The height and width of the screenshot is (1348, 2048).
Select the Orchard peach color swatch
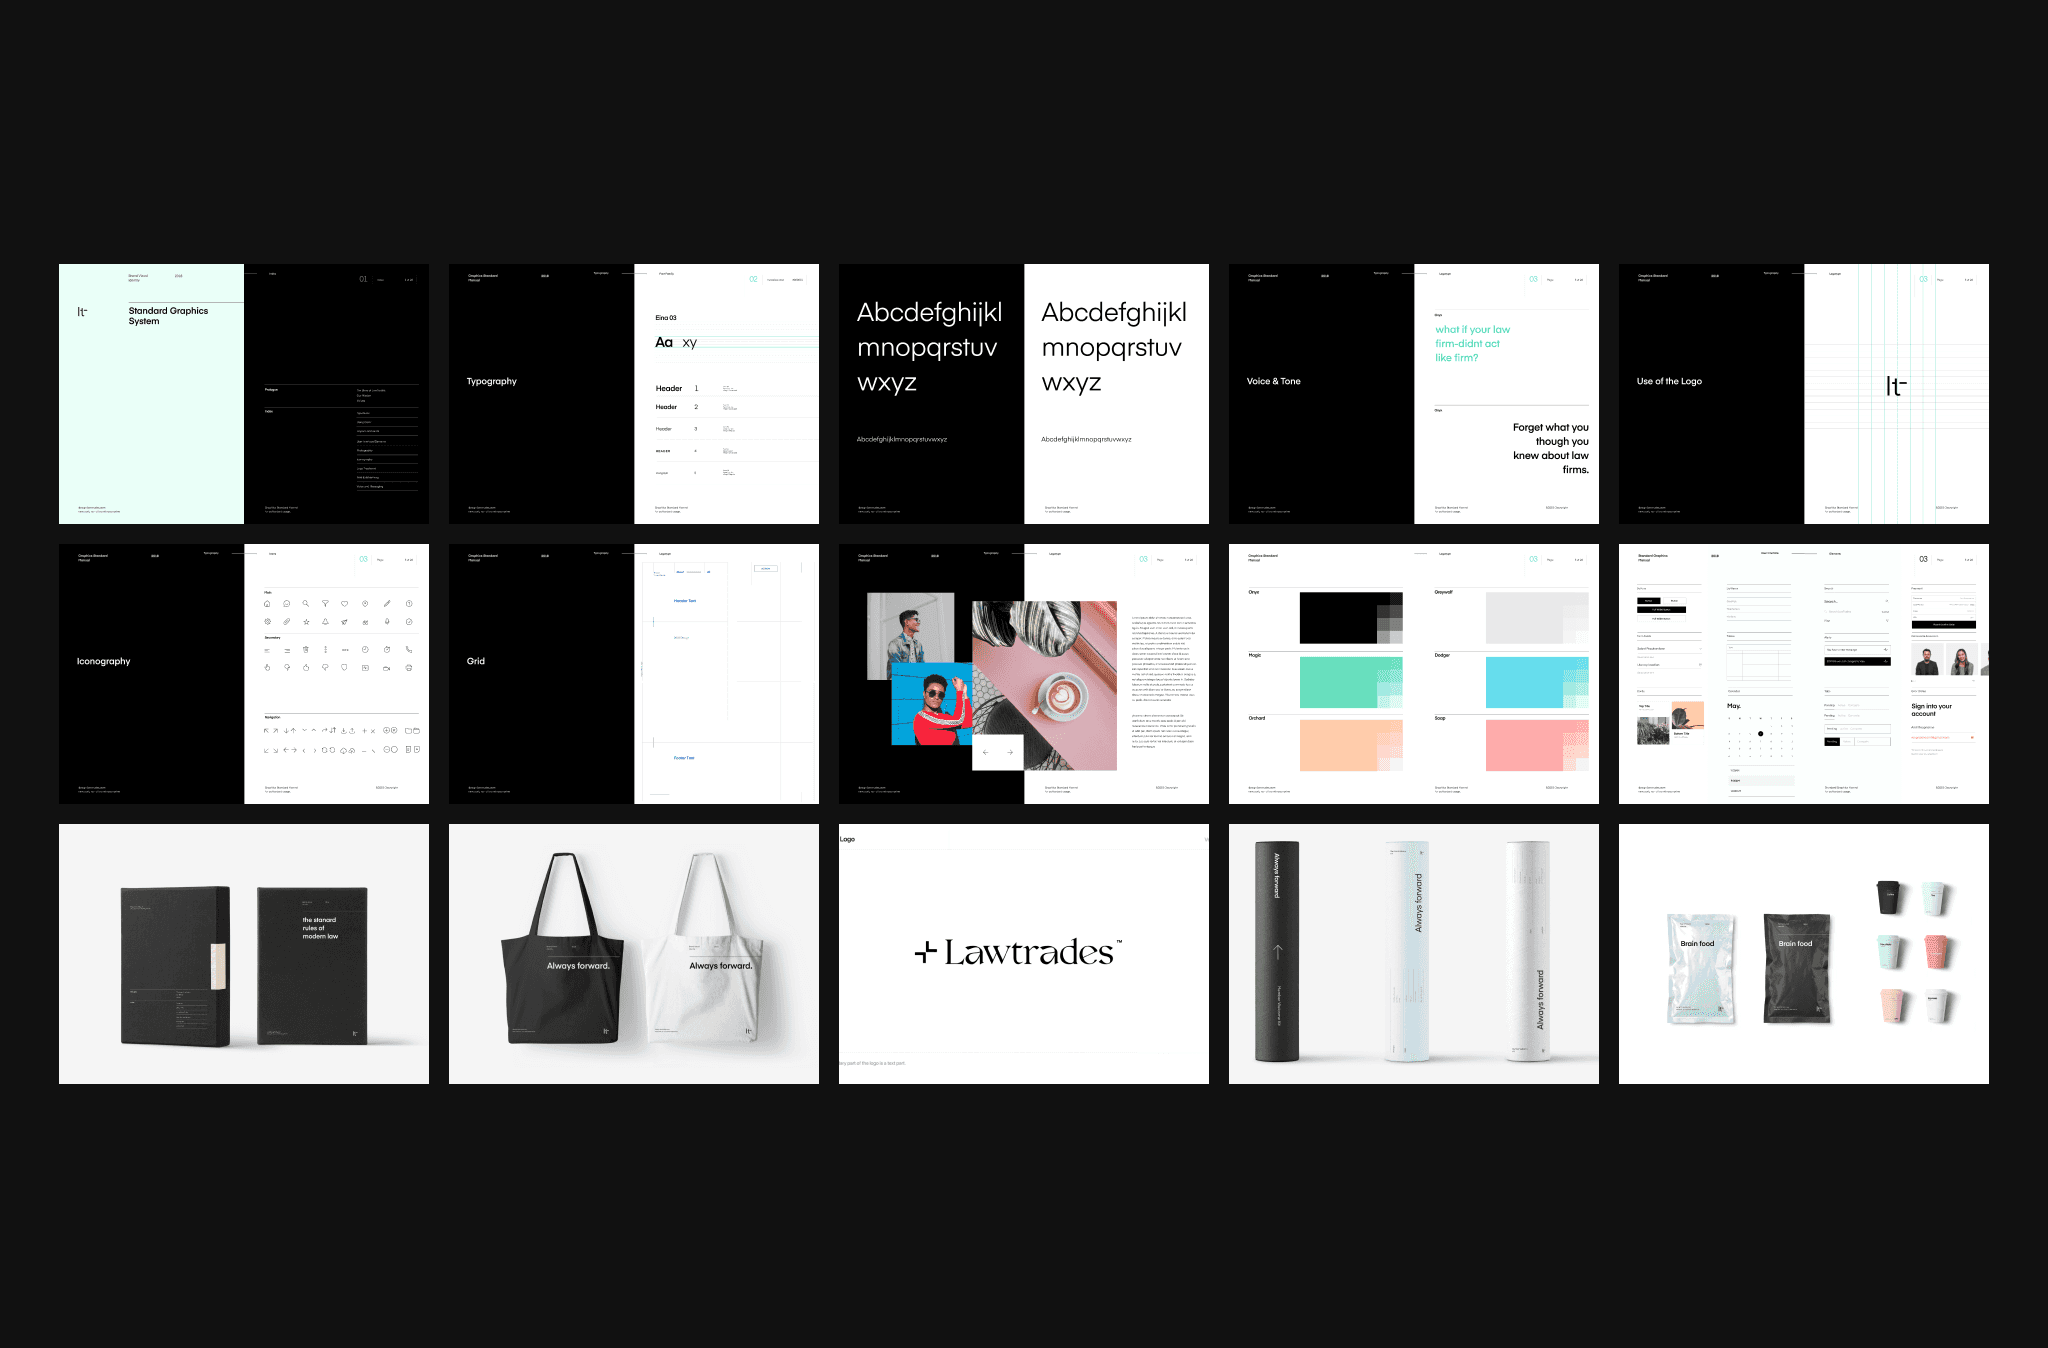coord(1340,745)
